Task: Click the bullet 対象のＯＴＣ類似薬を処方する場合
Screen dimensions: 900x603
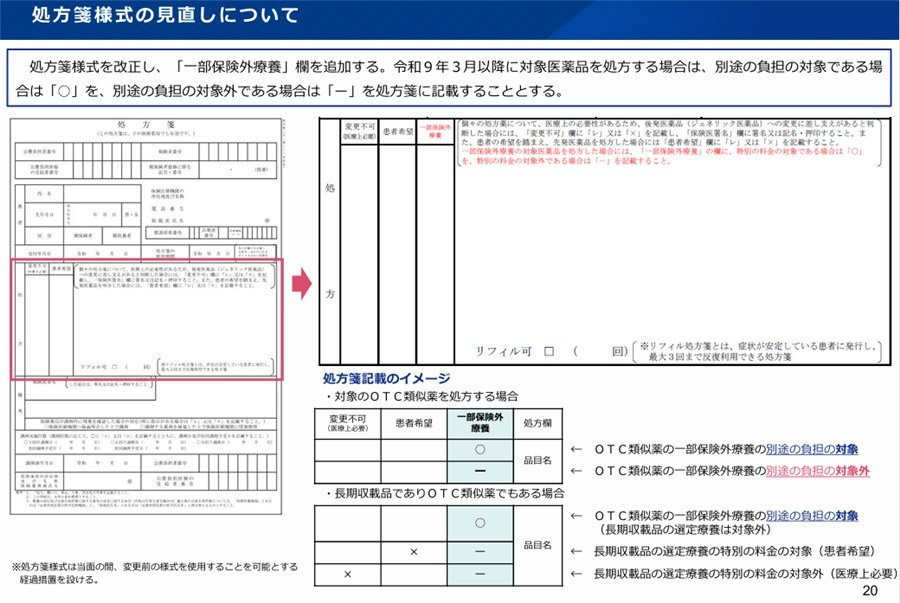Action: pos(422,396)
